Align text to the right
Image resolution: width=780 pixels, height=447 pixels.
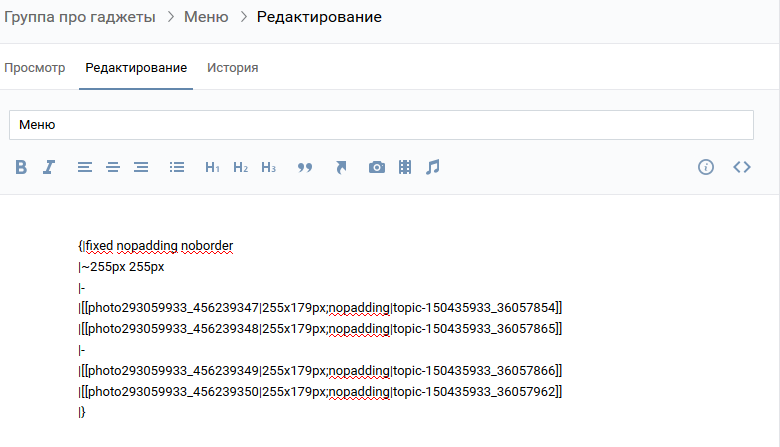click(141, 167)
